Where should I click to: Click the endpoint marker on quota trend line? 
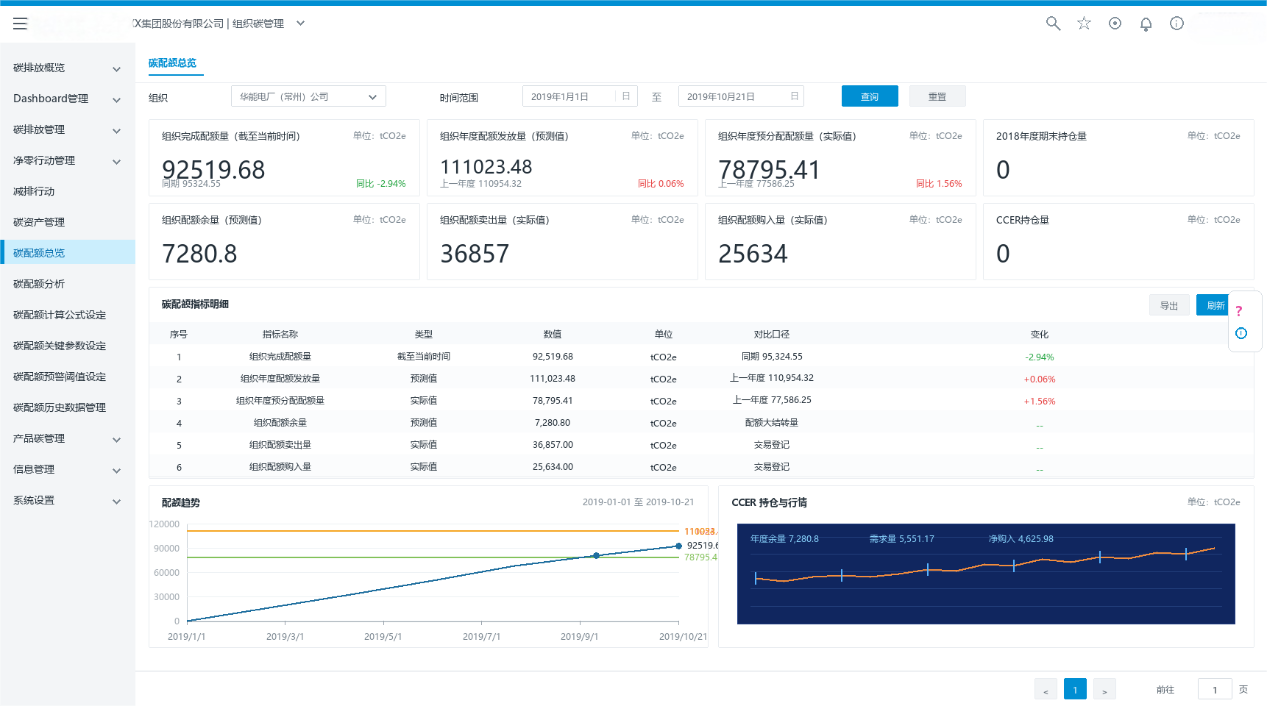click(678, 546)
